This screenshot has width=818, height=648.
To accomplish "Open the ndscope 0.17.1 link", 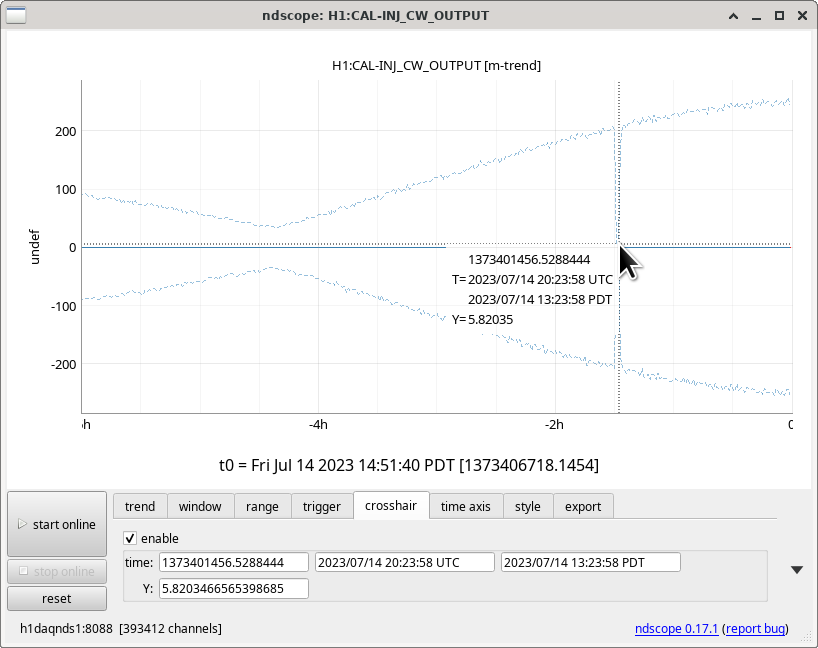I will 676,629.
